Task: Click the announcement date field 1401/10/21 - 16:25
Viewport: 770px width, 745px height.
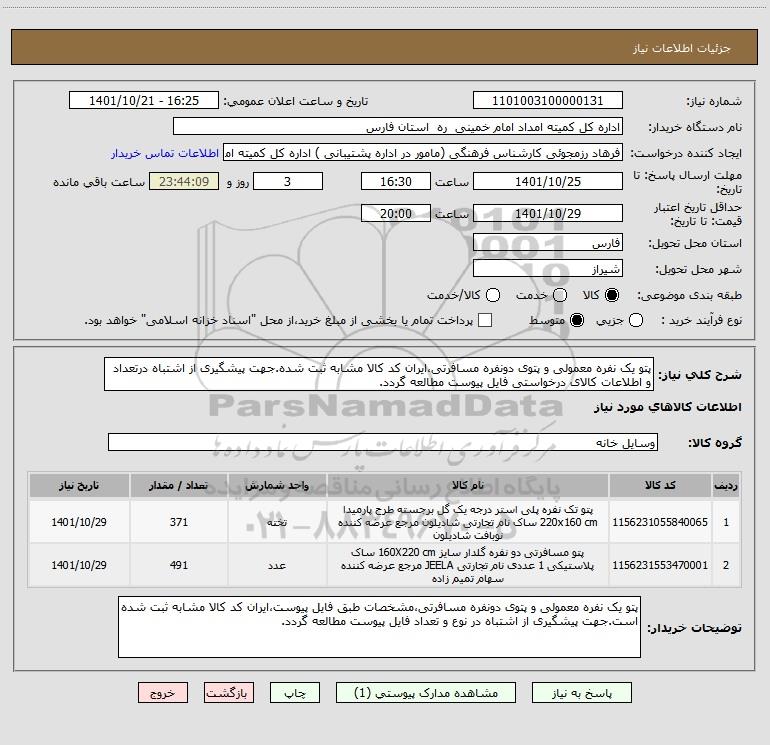Action: click(144, 101)
